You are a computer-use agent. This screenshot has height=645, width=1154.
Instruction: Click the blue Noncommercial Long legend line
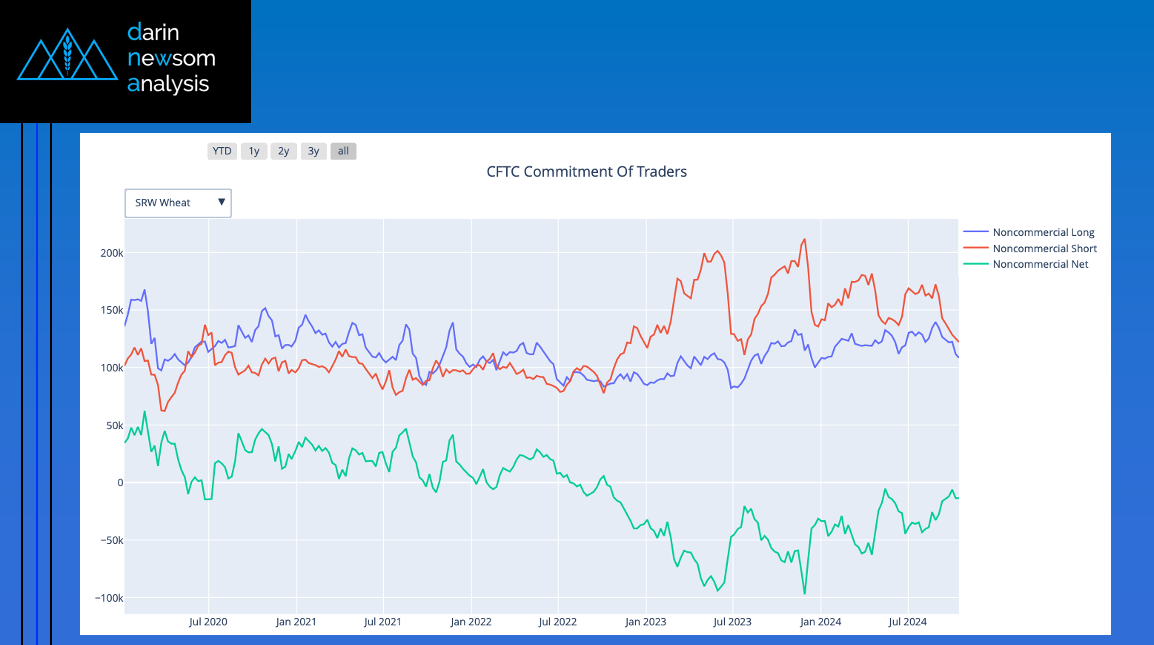click(973, 232)
